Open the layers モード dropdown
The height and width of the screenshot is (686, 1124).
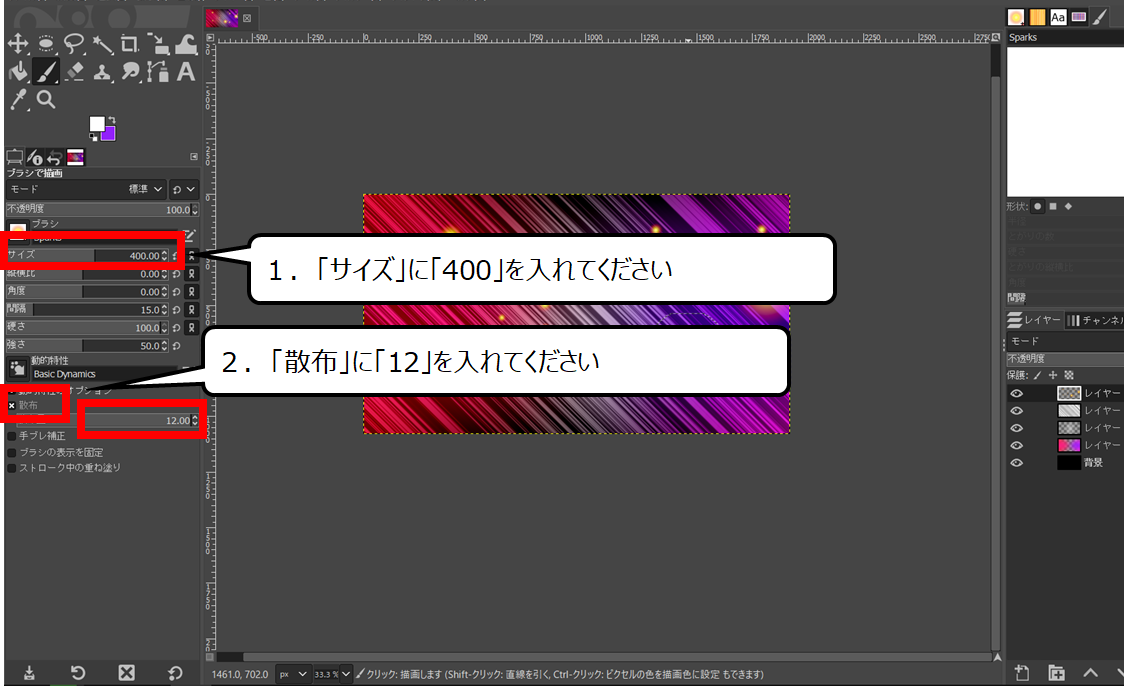pos(1065,341)
